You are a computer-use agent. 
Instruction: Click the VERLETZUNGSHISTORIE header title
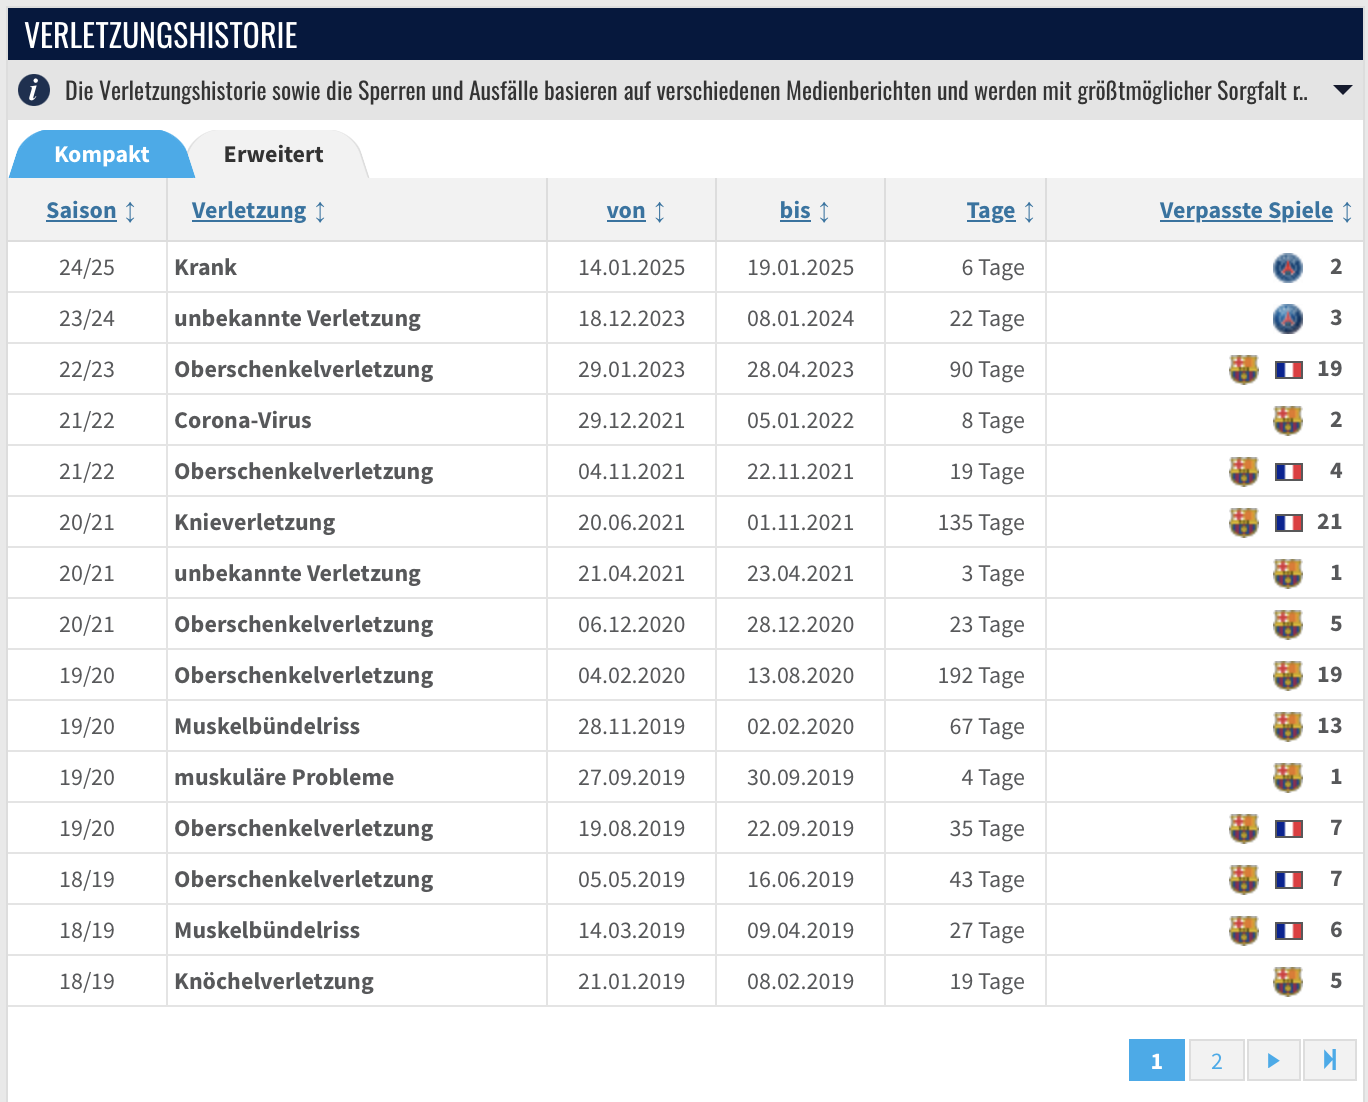[x=161, y=35]
